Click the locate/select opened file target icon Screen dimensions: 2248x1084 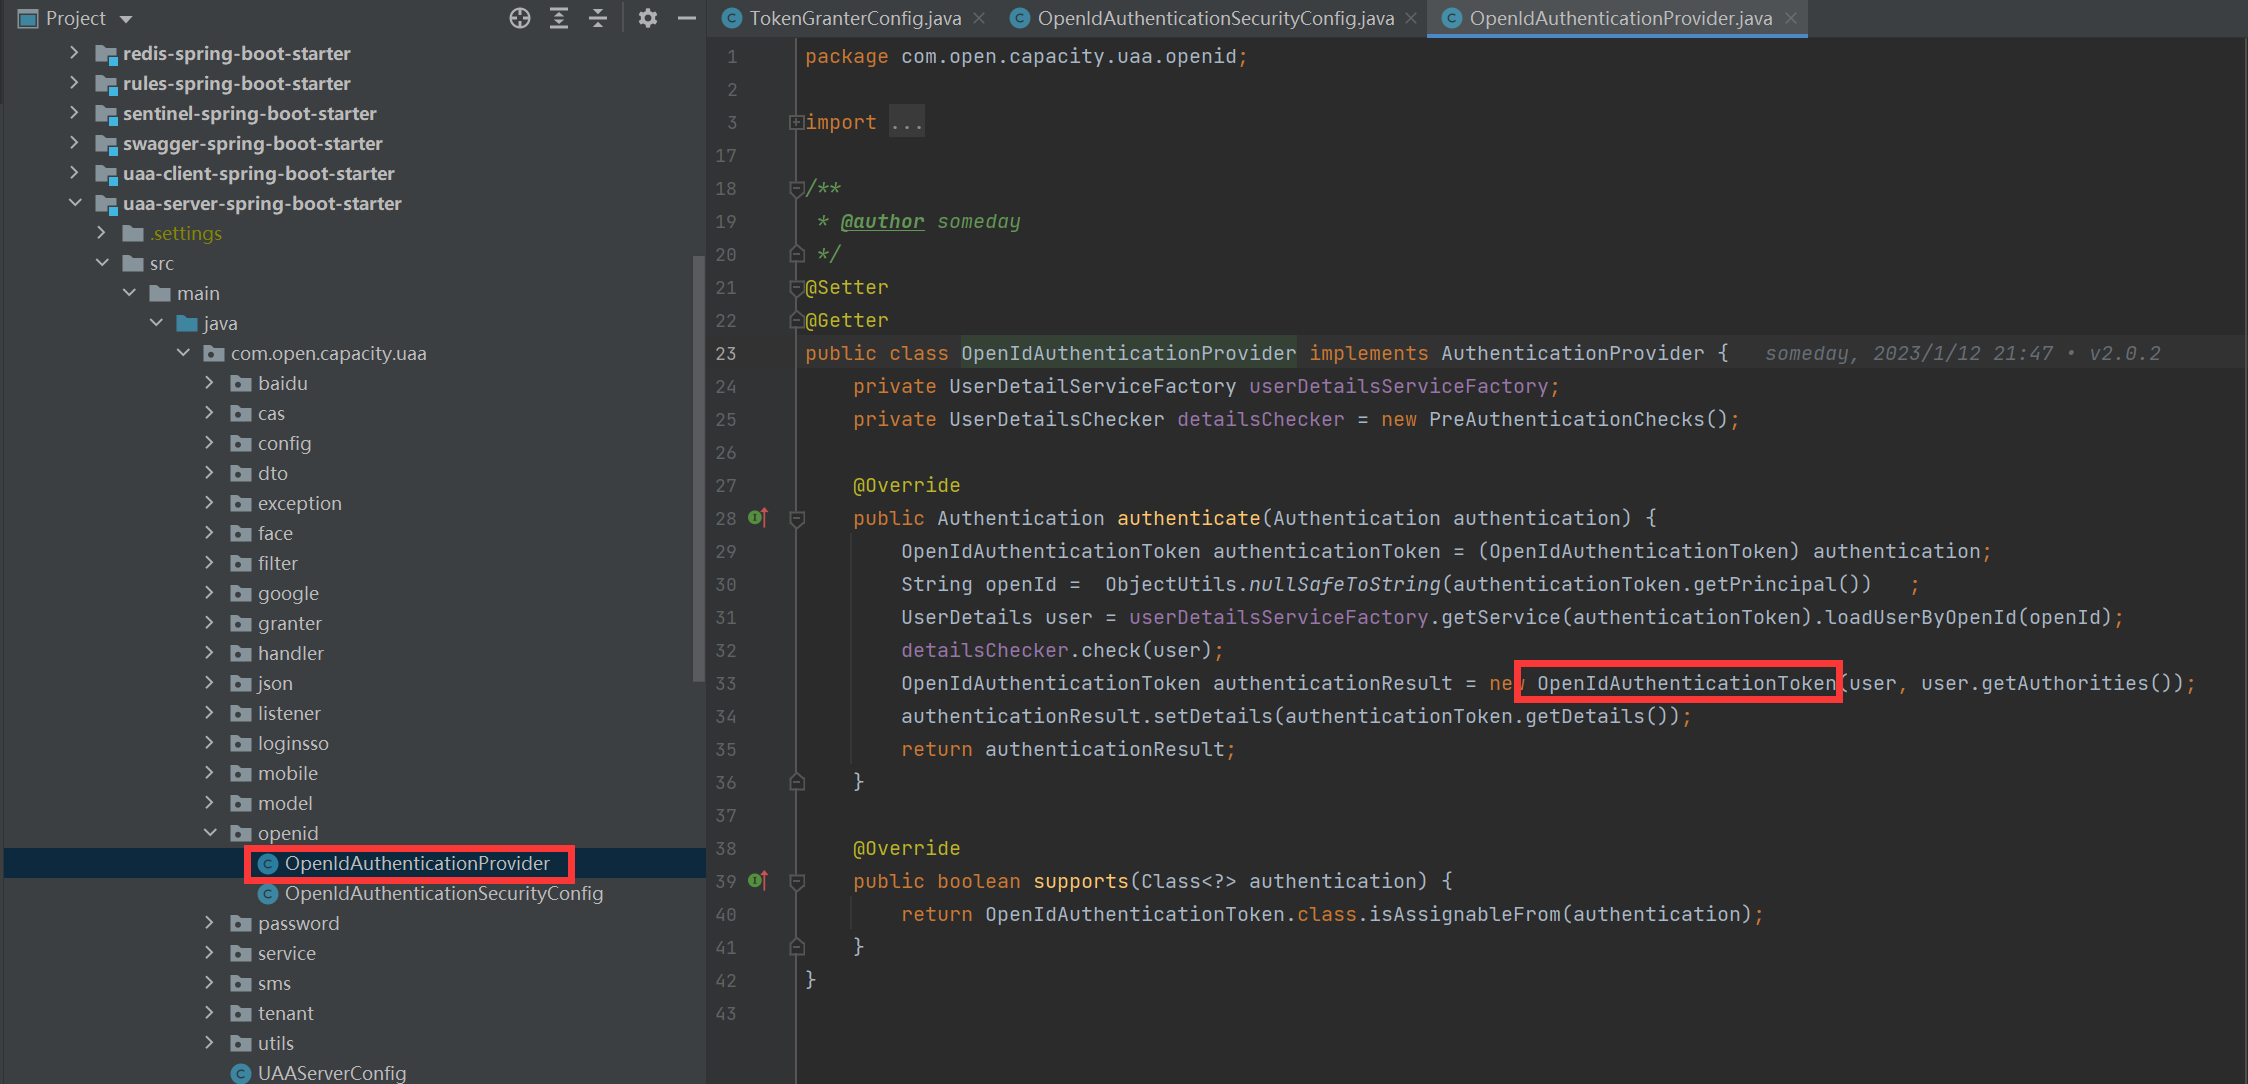point(519,18)
